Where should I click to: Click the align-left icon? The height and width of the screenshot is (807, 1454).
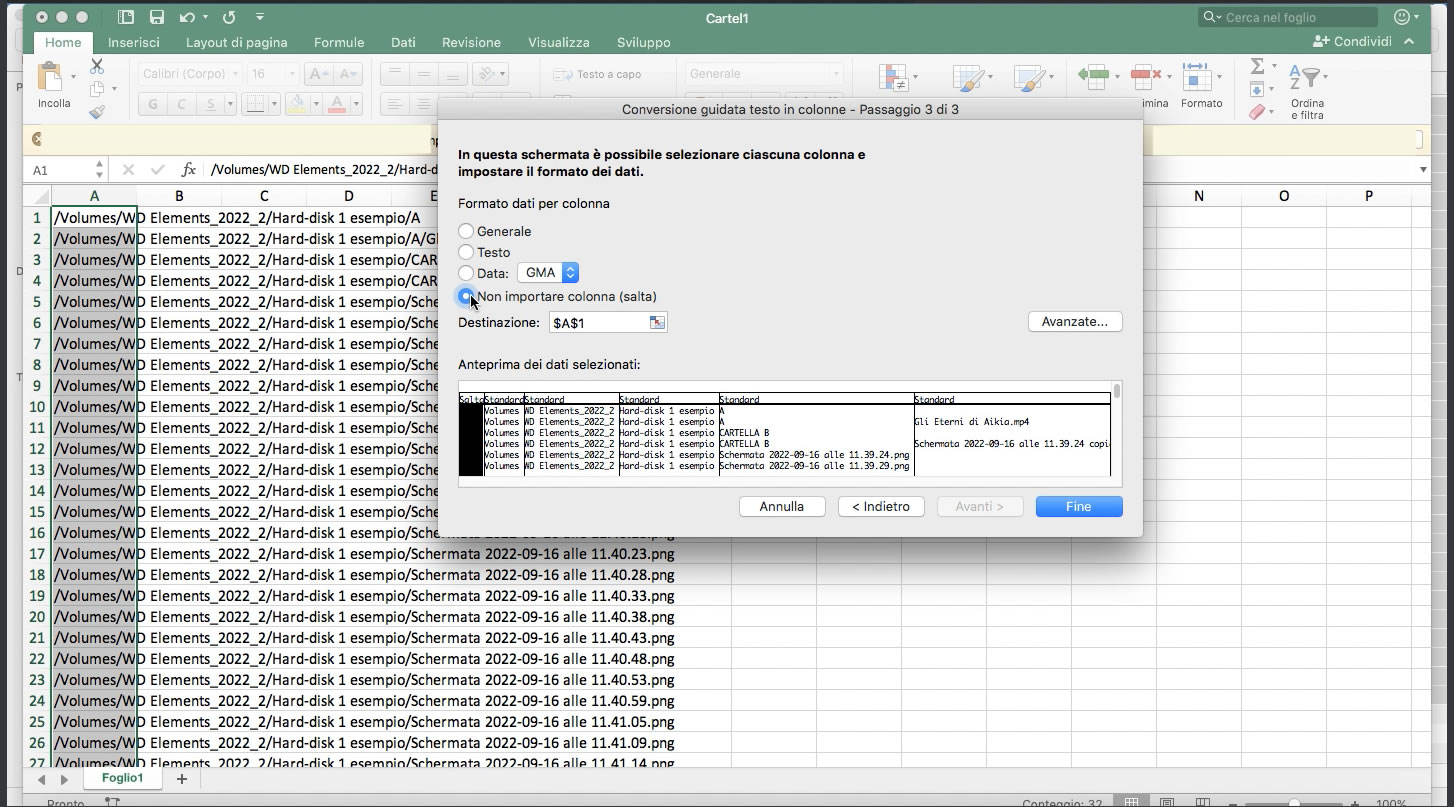[x=395, y=104]
